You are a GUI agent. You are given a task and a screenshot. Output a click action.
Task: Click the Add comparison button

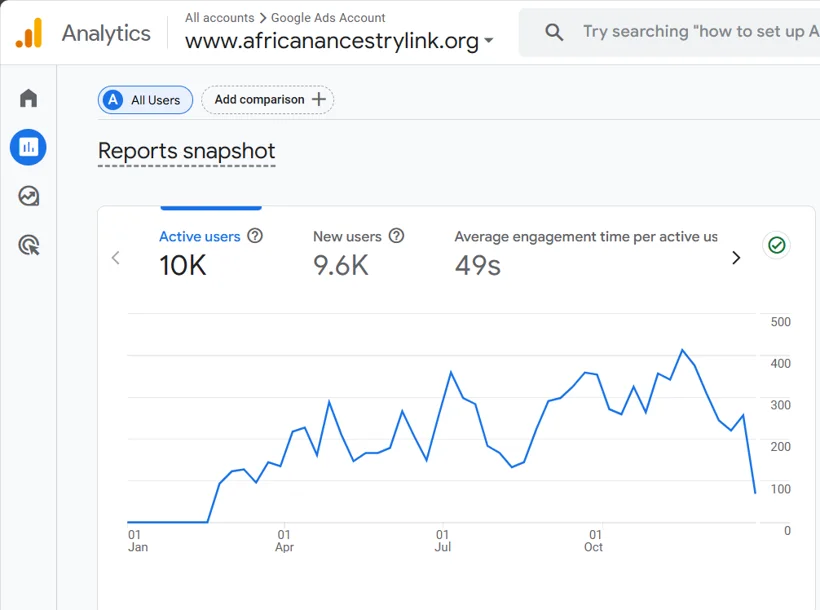click(267, 99)
